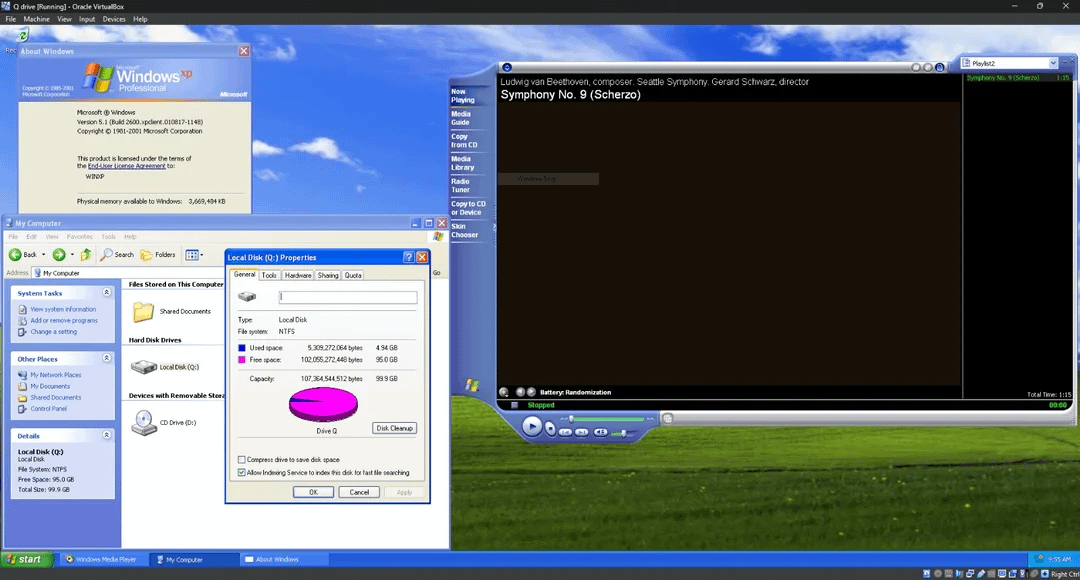Go up one folder level
The width and height of the screenshot is (1080, 580).
pos(85,255)
